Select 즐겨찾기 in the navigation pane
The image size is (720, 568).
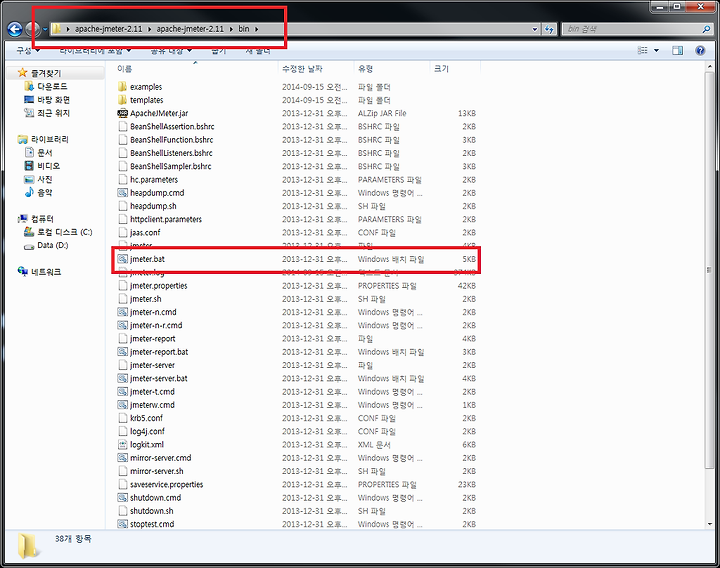[x=45, y=73]
